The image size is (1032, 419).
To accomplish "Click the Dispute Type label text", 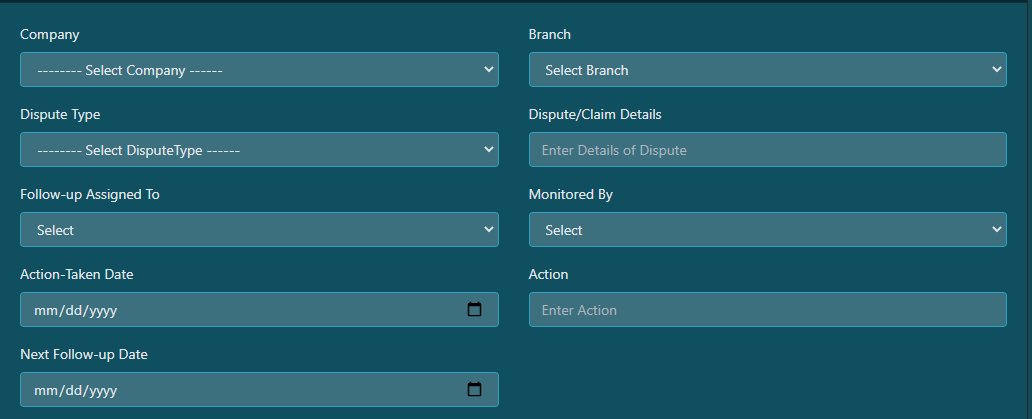I will pos(60,114).
